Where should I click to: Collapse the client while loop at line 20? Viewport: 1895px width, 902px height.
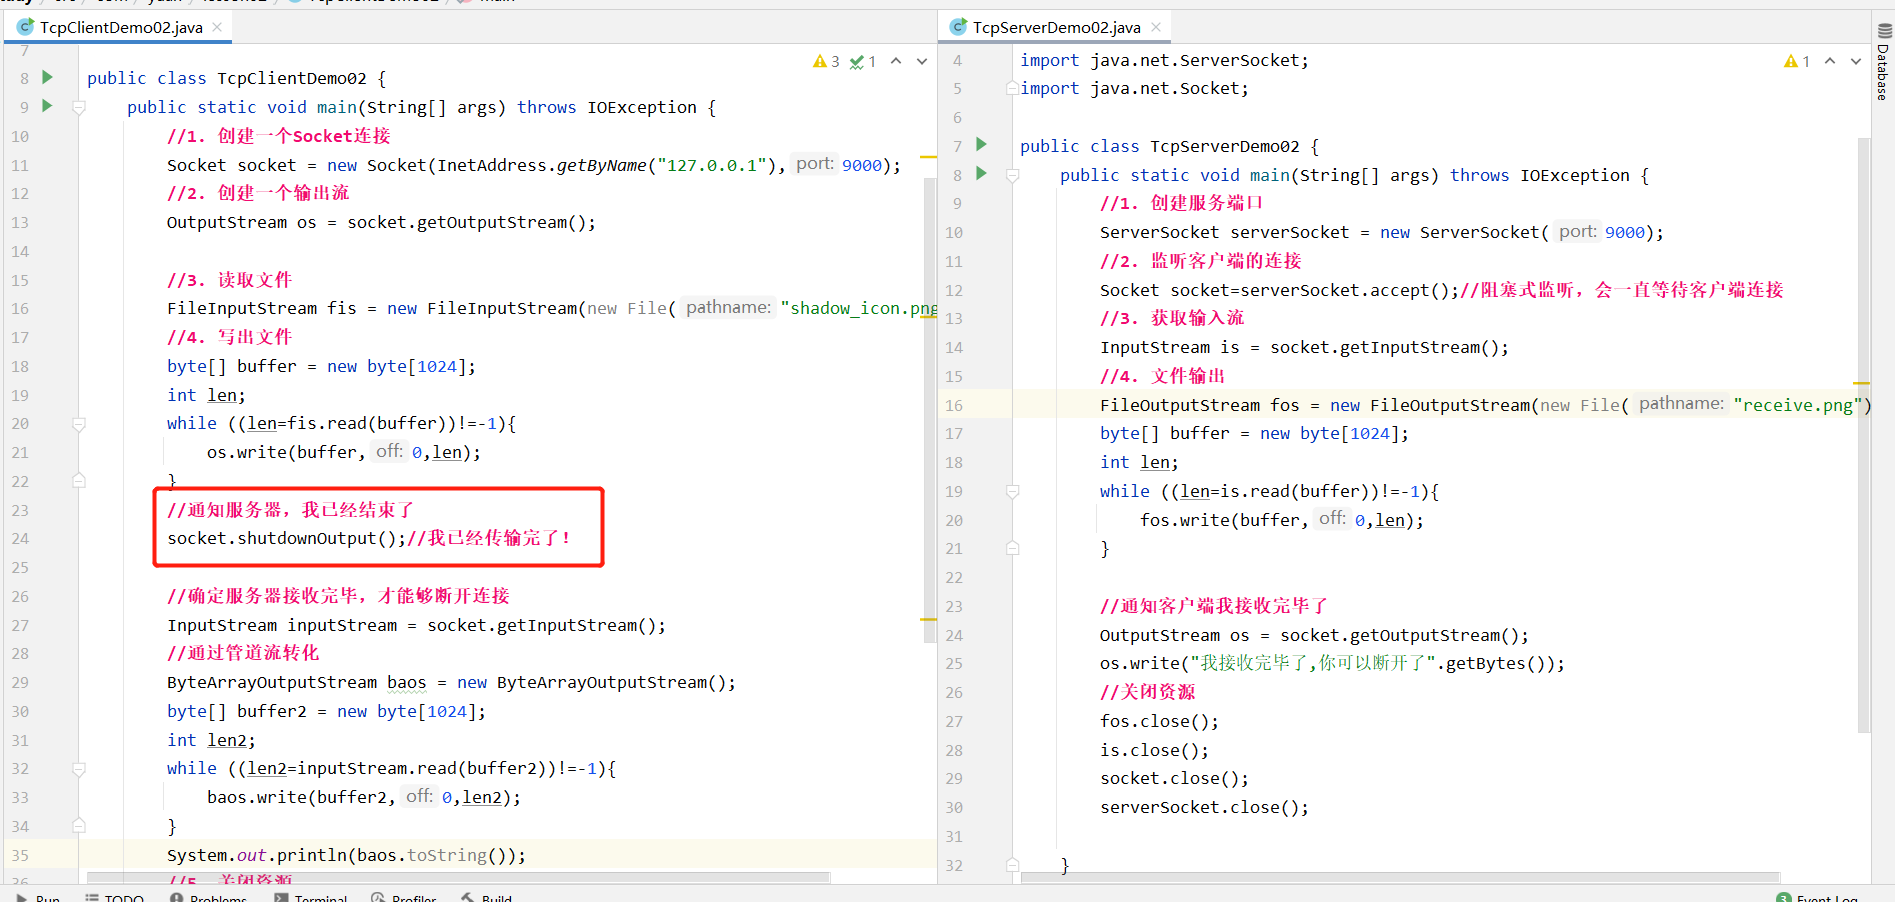click(79, 424)
